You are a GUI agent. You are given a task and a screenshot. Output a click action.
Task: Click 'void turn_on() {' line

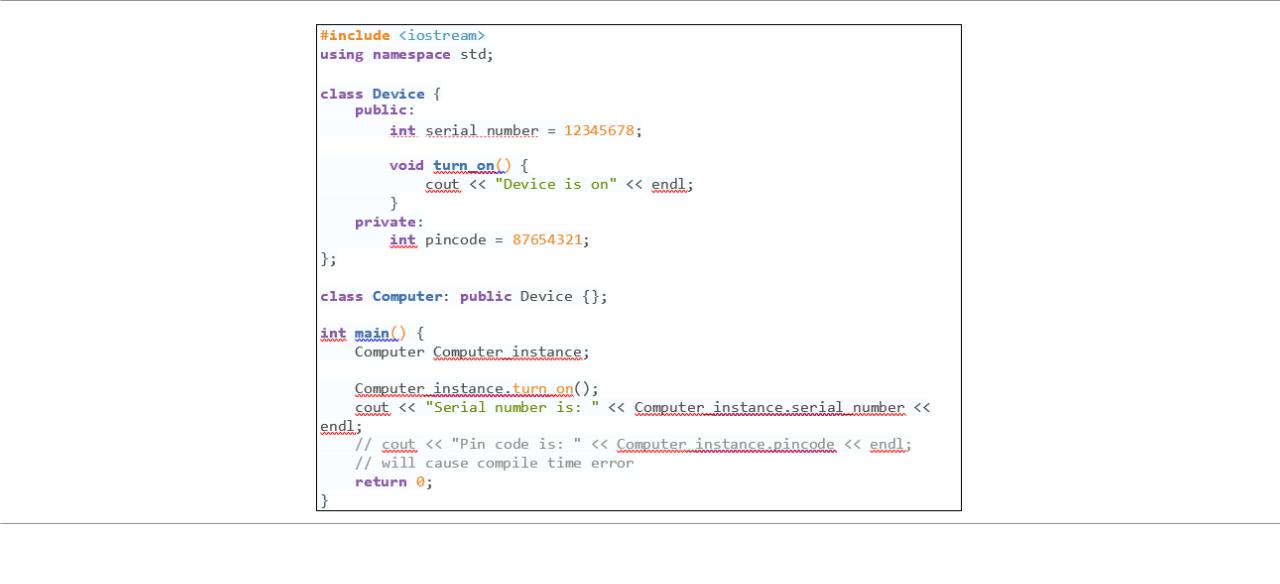459,165
